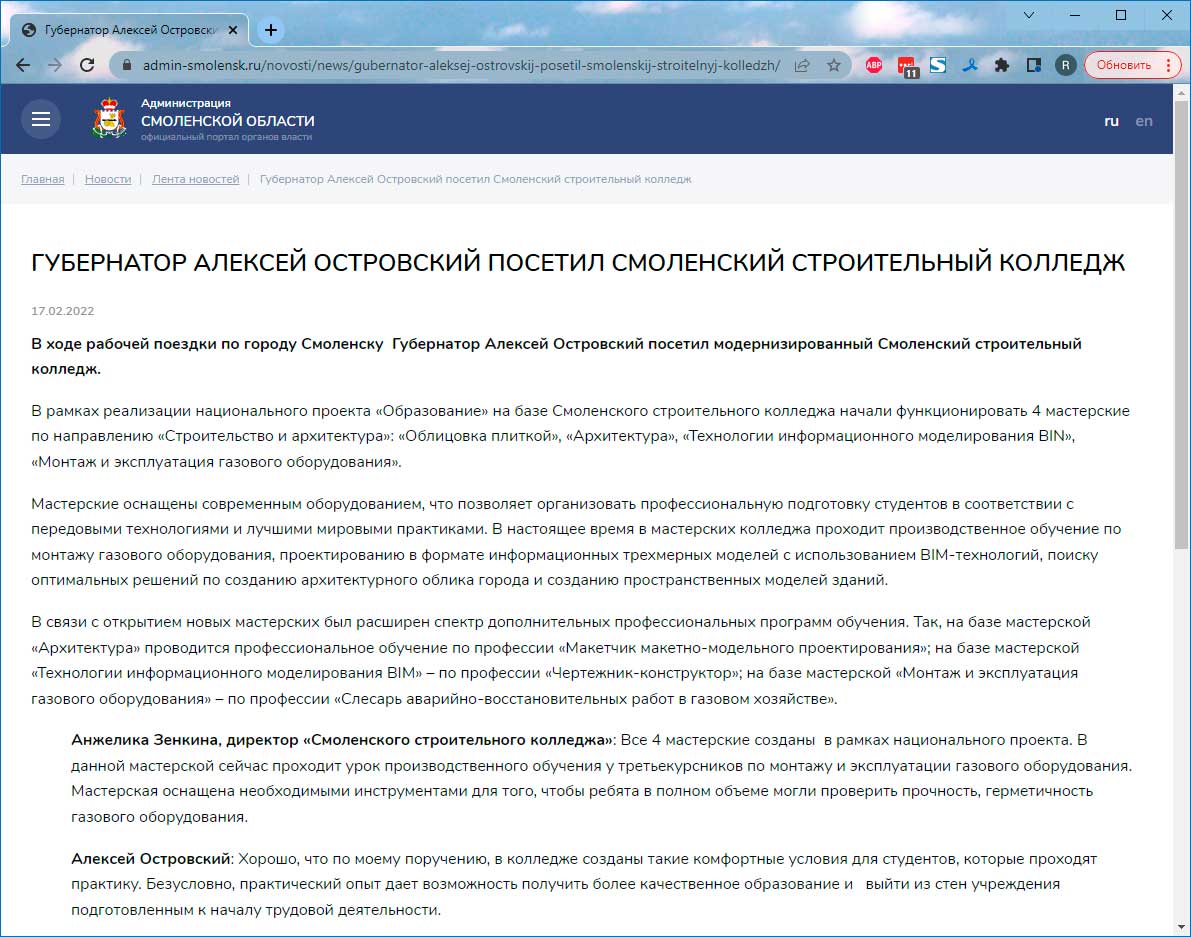Open the Chrome three-dot menu
Image resolution: width=1191 pixels, height=937 pixels.
[1169, 65]
